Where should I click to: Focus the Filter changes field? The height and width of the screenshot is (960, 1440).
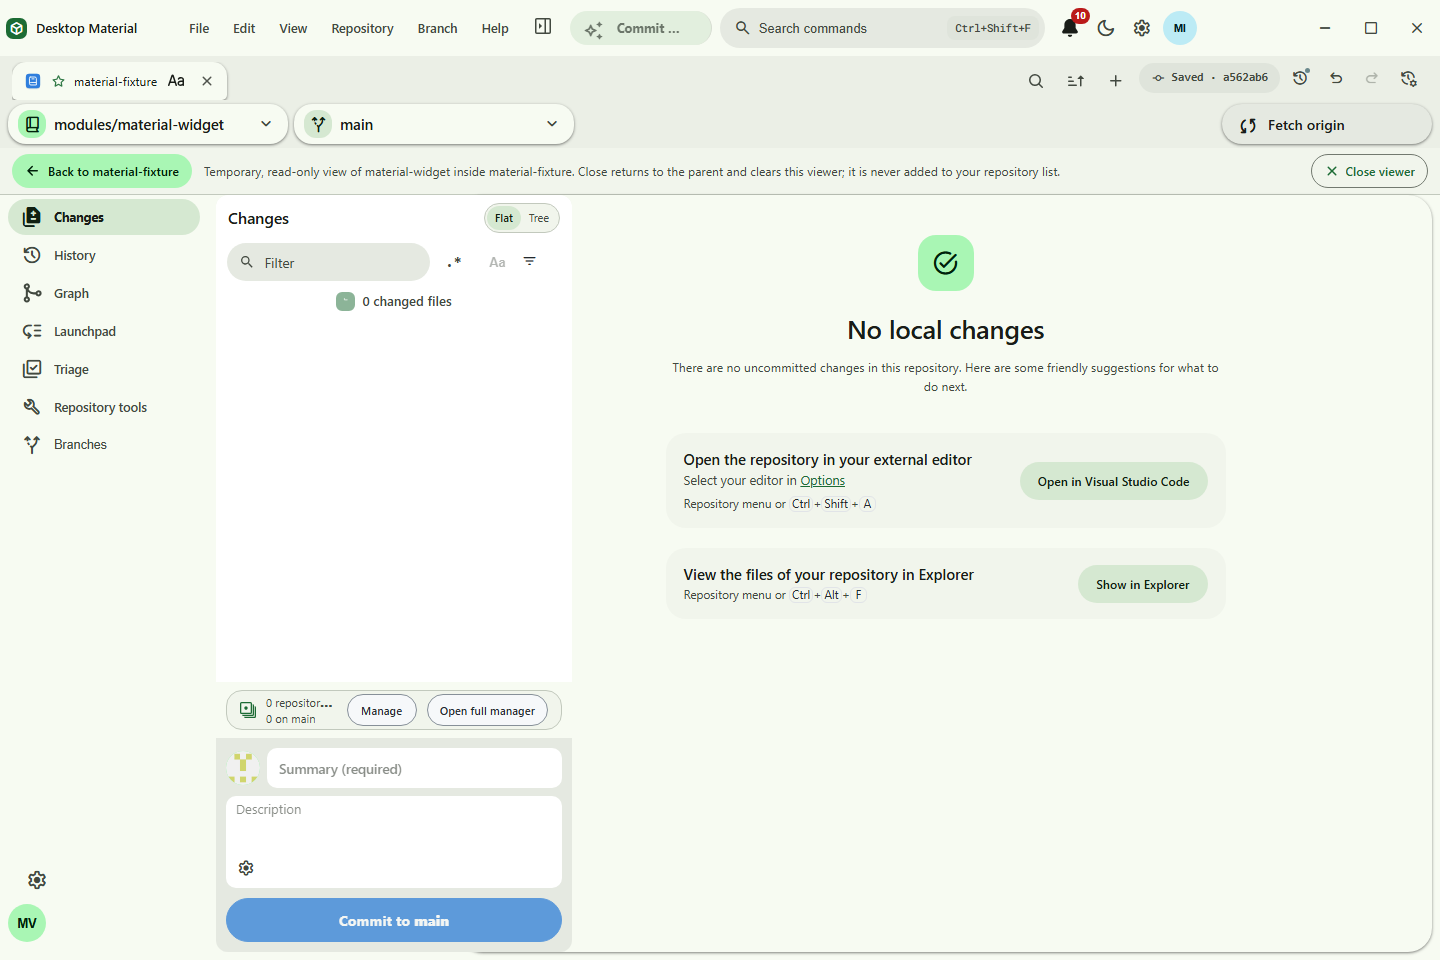(x=328, y=262)
